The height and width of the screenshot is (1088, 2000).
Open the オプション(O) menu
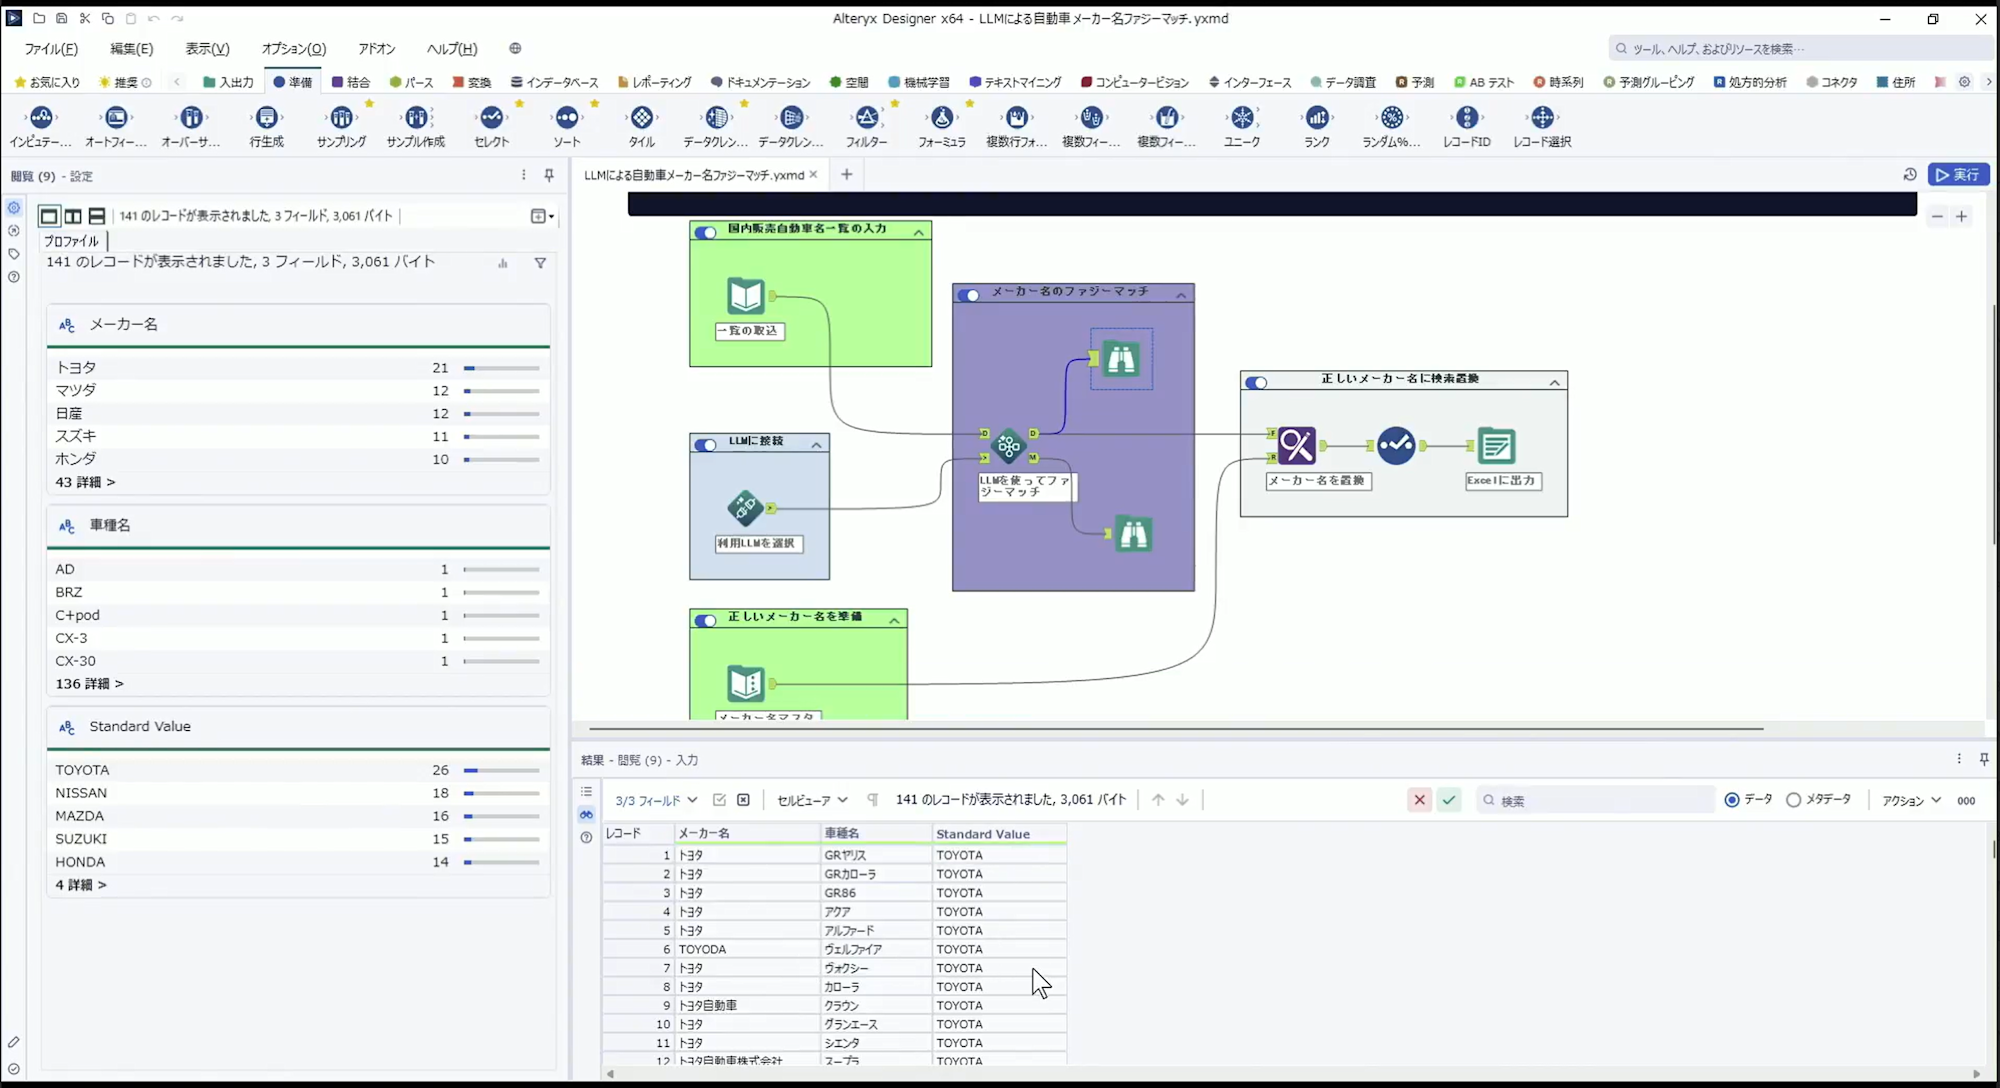coord(294,48)
